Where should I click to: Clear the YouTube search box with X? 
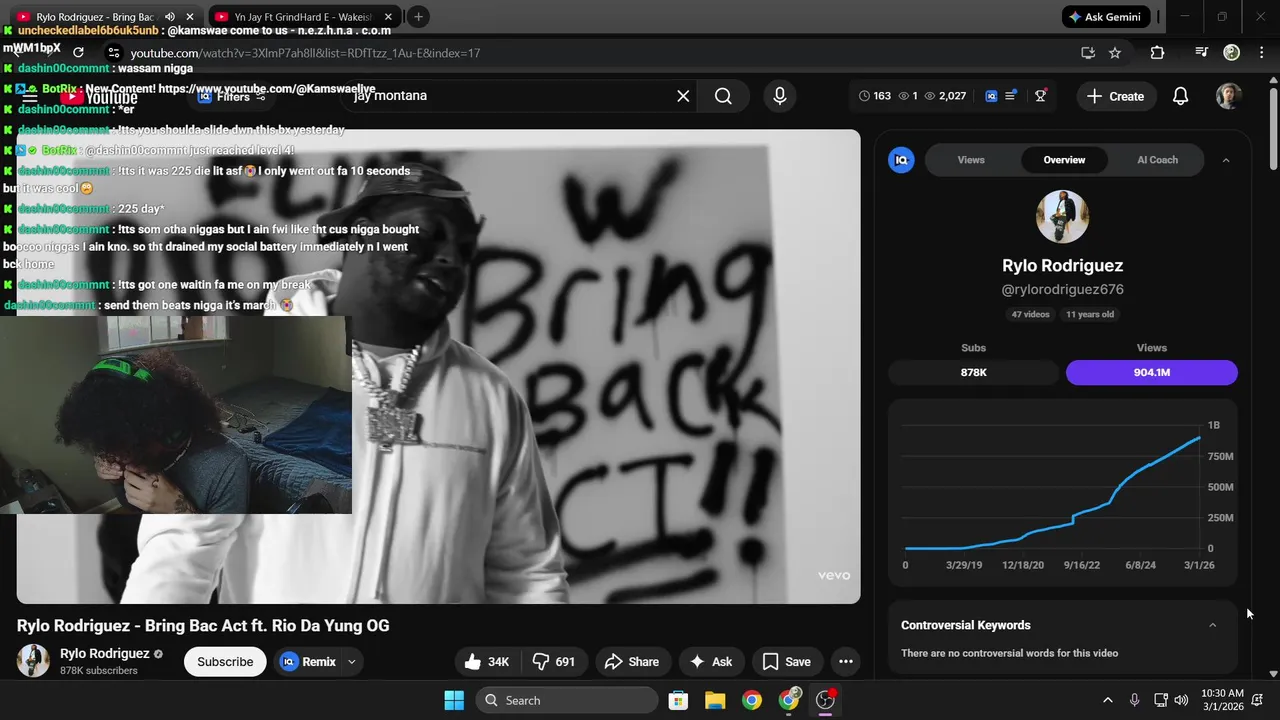click(x=683, y=96)
